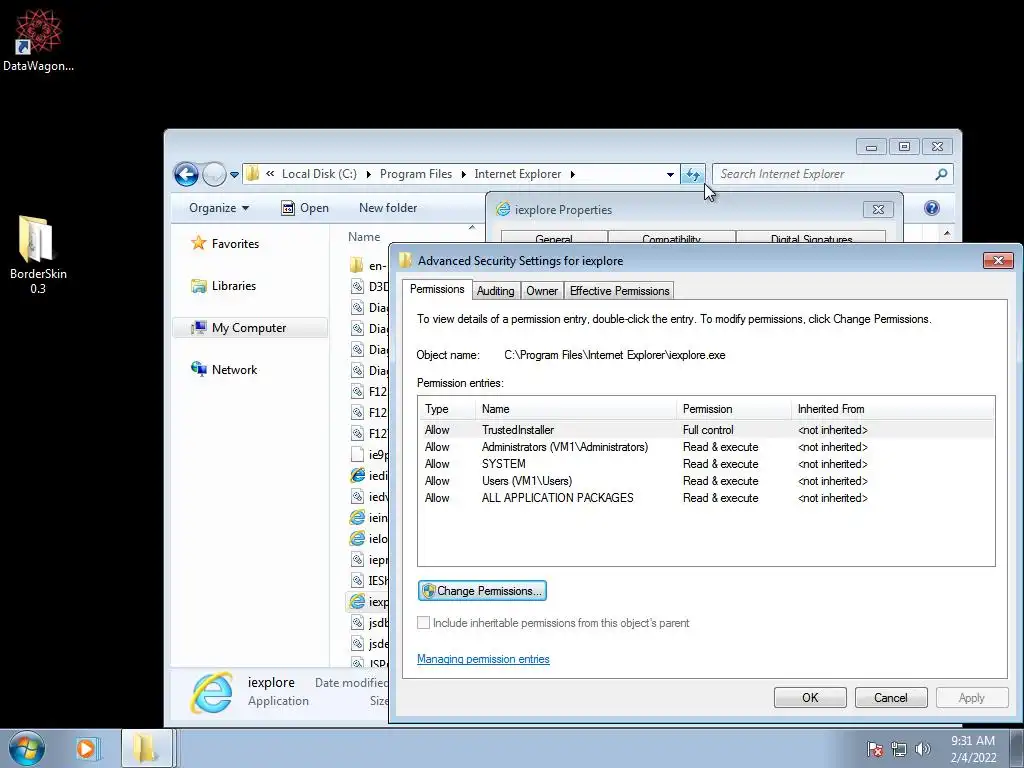Click OK in Advanced Security Settings

point(810,697)
